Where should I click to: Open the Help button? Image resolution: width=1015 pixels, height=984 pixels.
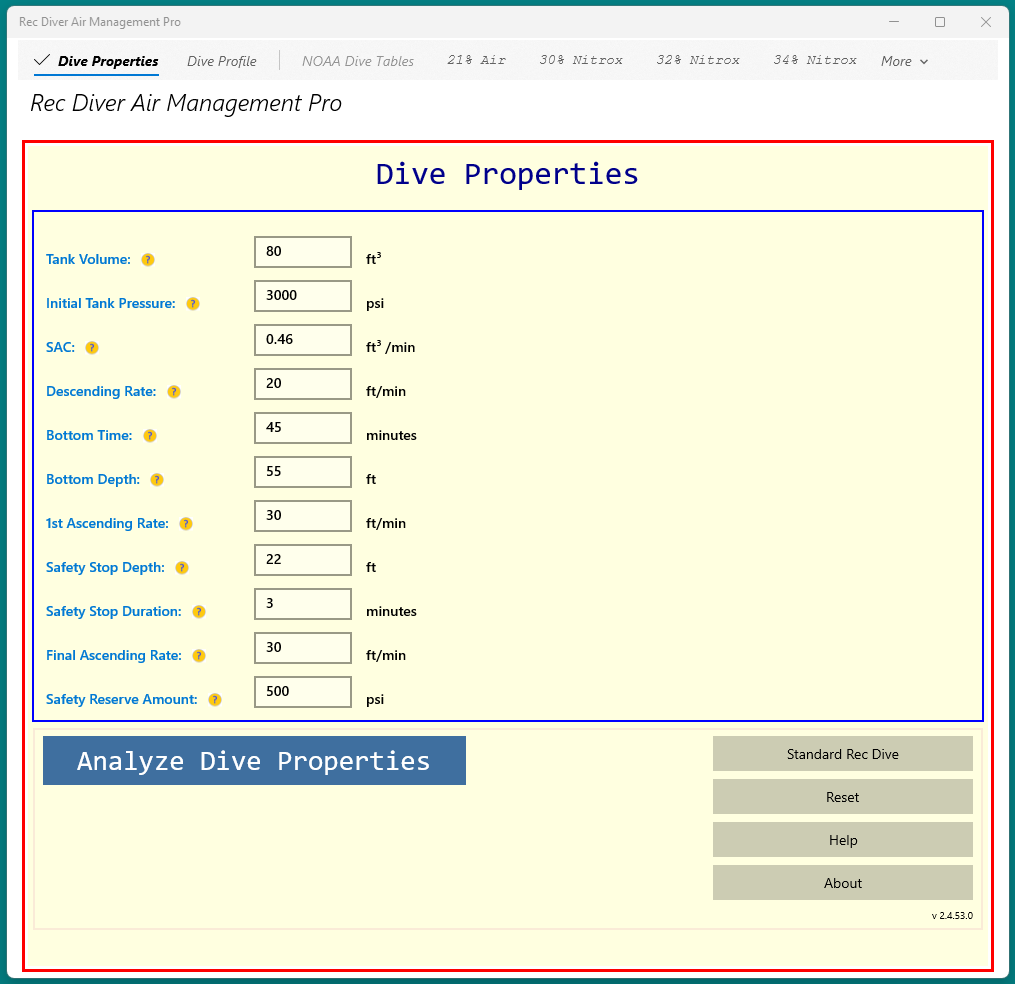coord(843,840)
